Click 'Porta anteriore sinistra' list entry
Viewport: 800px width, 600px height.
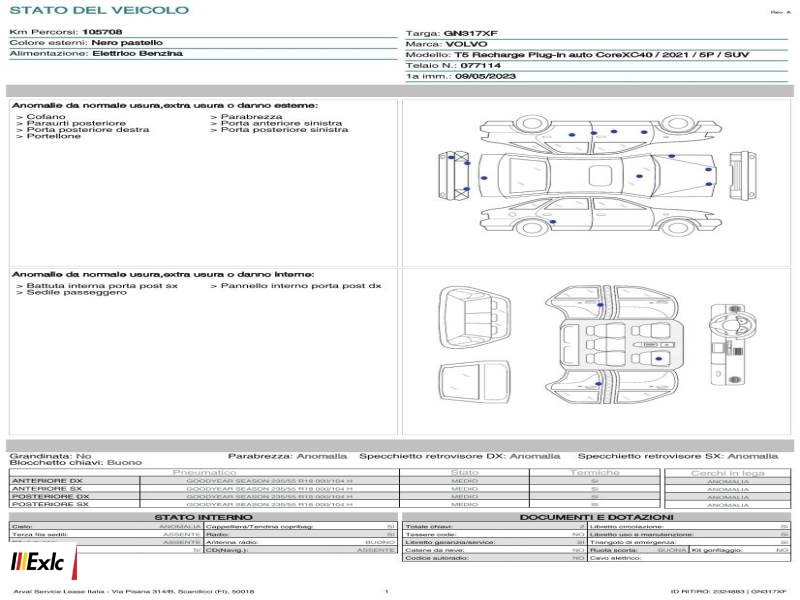281,123
